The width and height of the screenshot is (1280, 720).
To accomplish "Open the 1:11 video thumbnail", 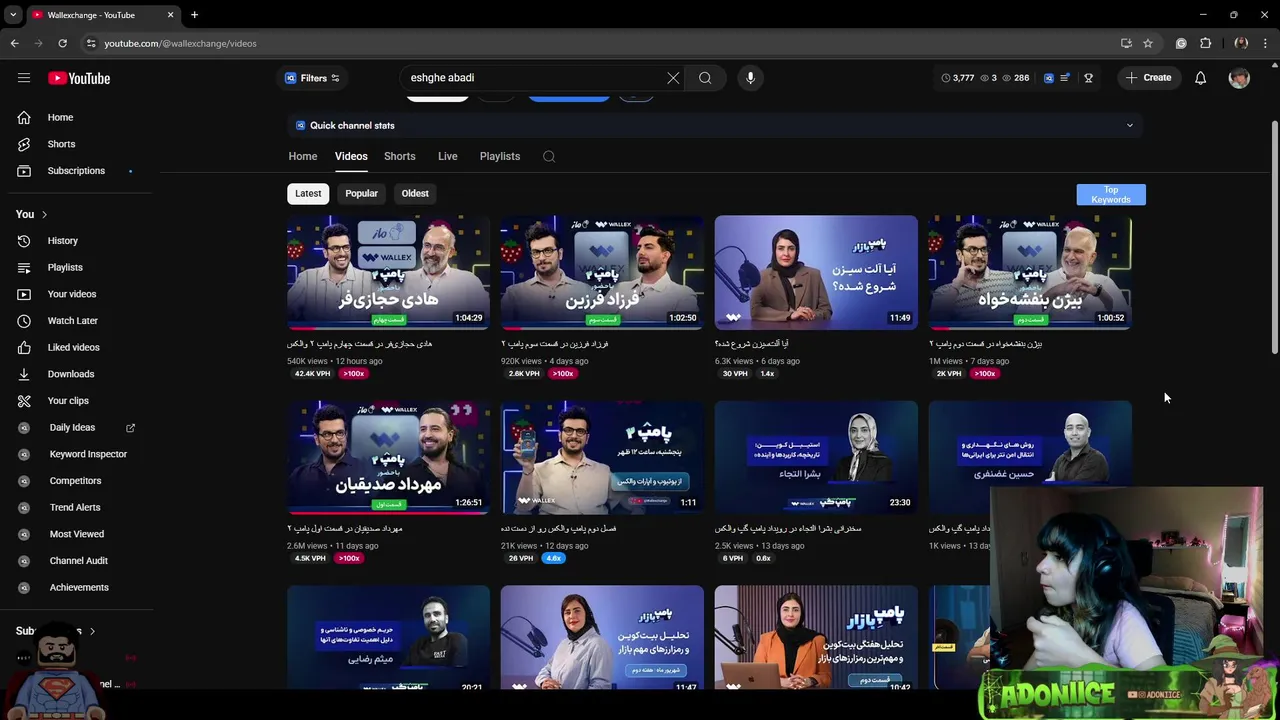I will (x=602, y=457).
